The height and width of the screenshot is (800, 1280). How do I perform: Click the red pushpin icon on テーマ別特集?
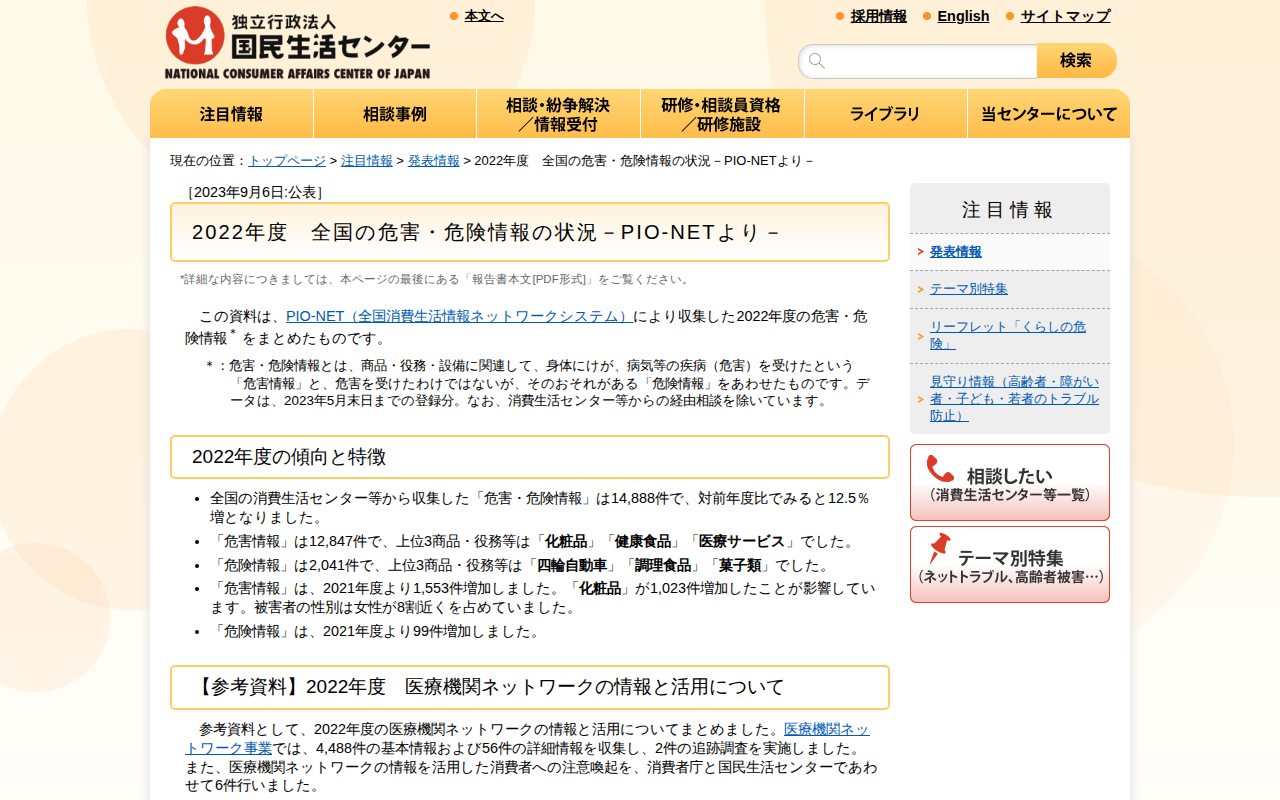(939, 548)
